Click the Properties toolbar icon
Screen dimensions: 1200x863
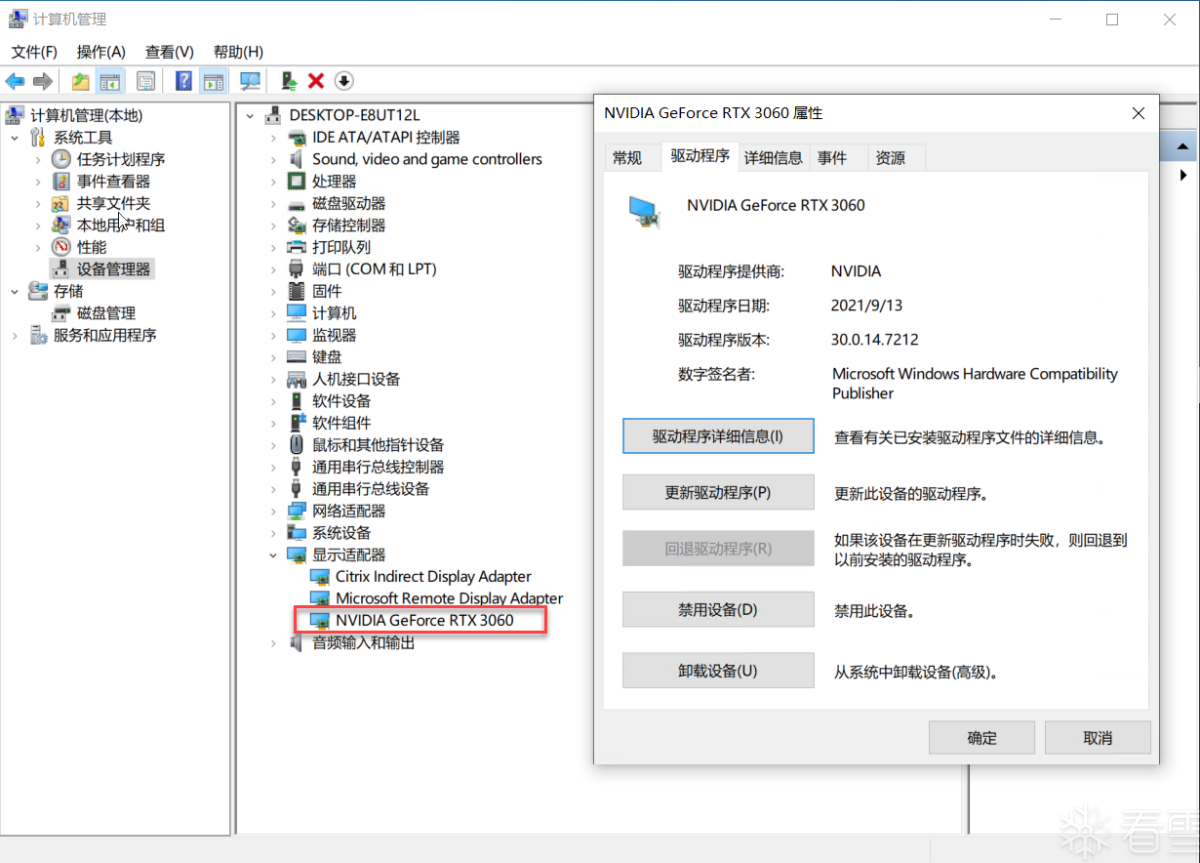[x=146, y=81]
